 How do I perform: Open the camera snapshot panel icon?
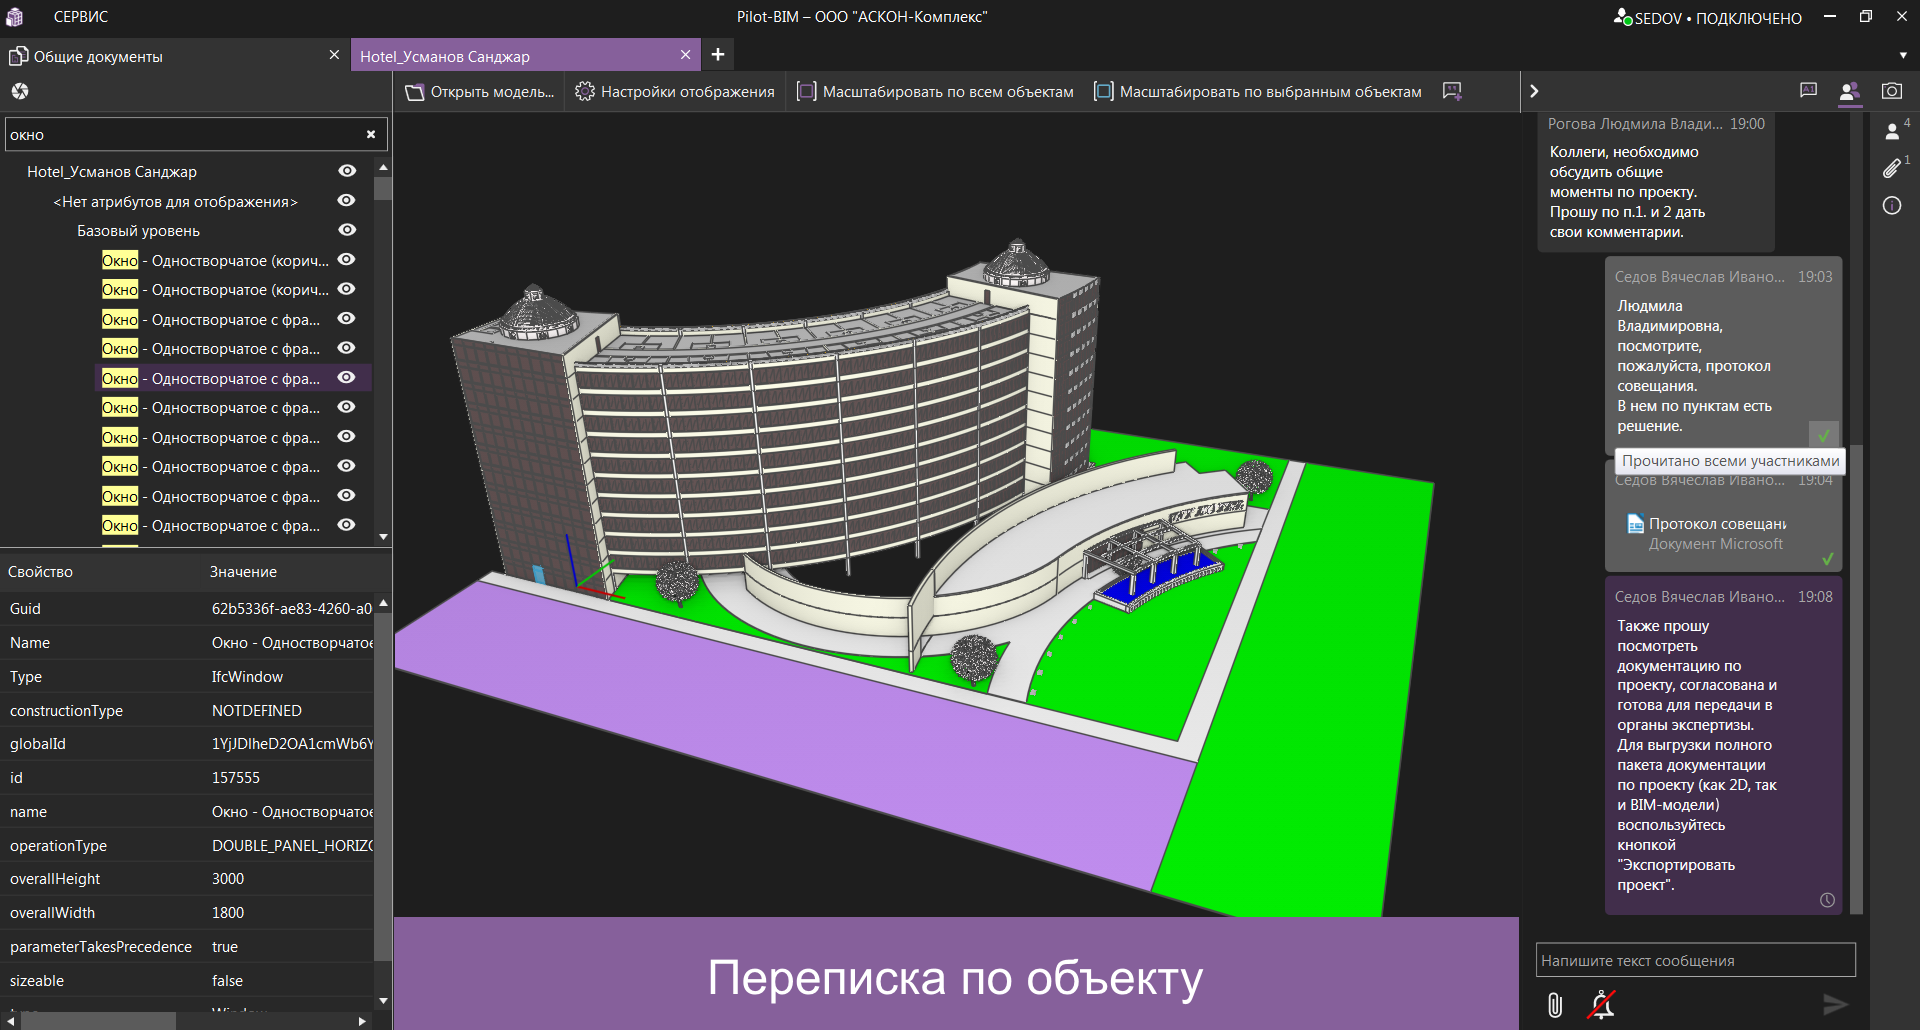(x=1891, y=91)
